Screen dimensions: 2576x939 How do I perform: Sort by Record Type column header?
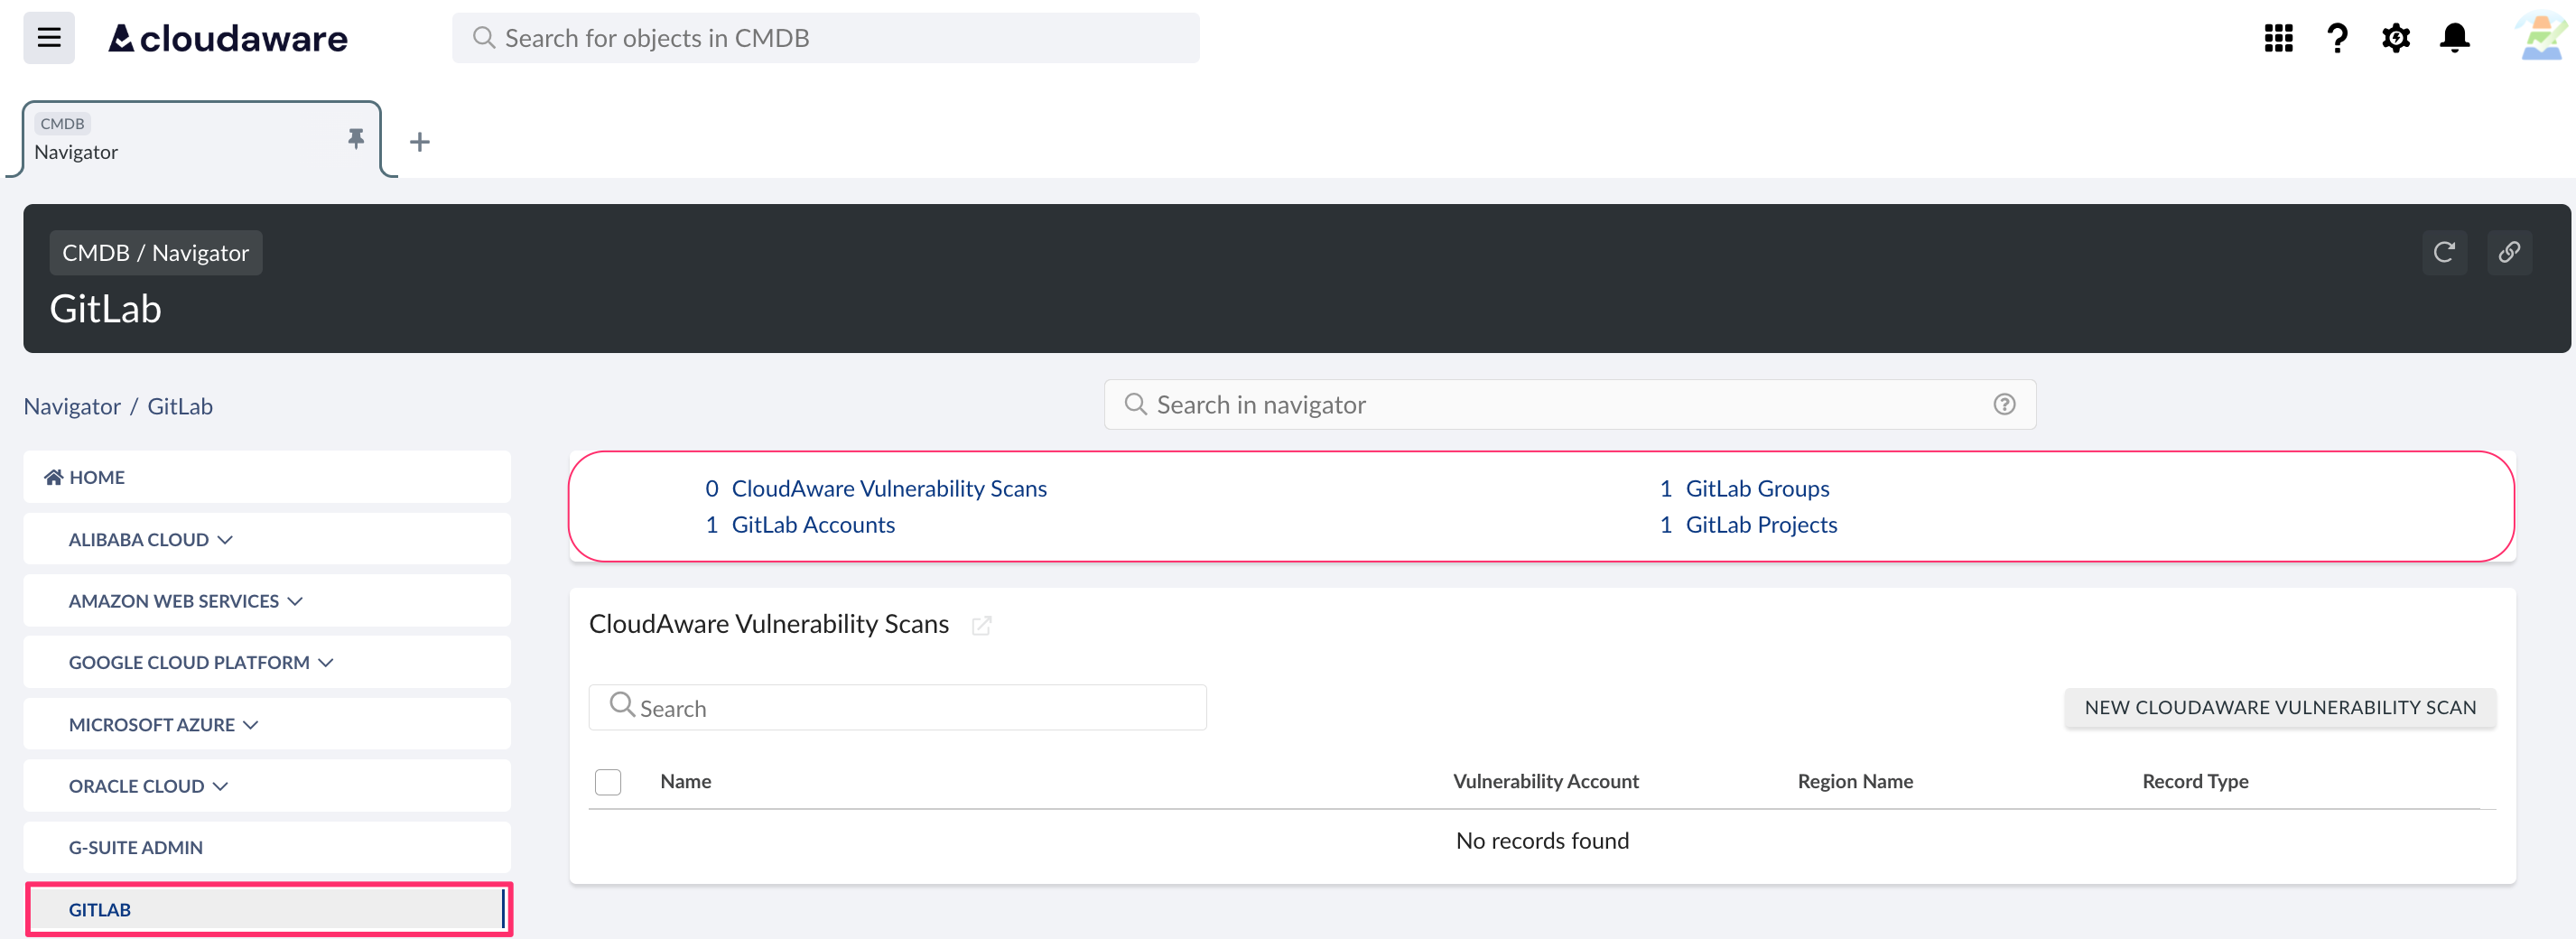(2195, 782)
